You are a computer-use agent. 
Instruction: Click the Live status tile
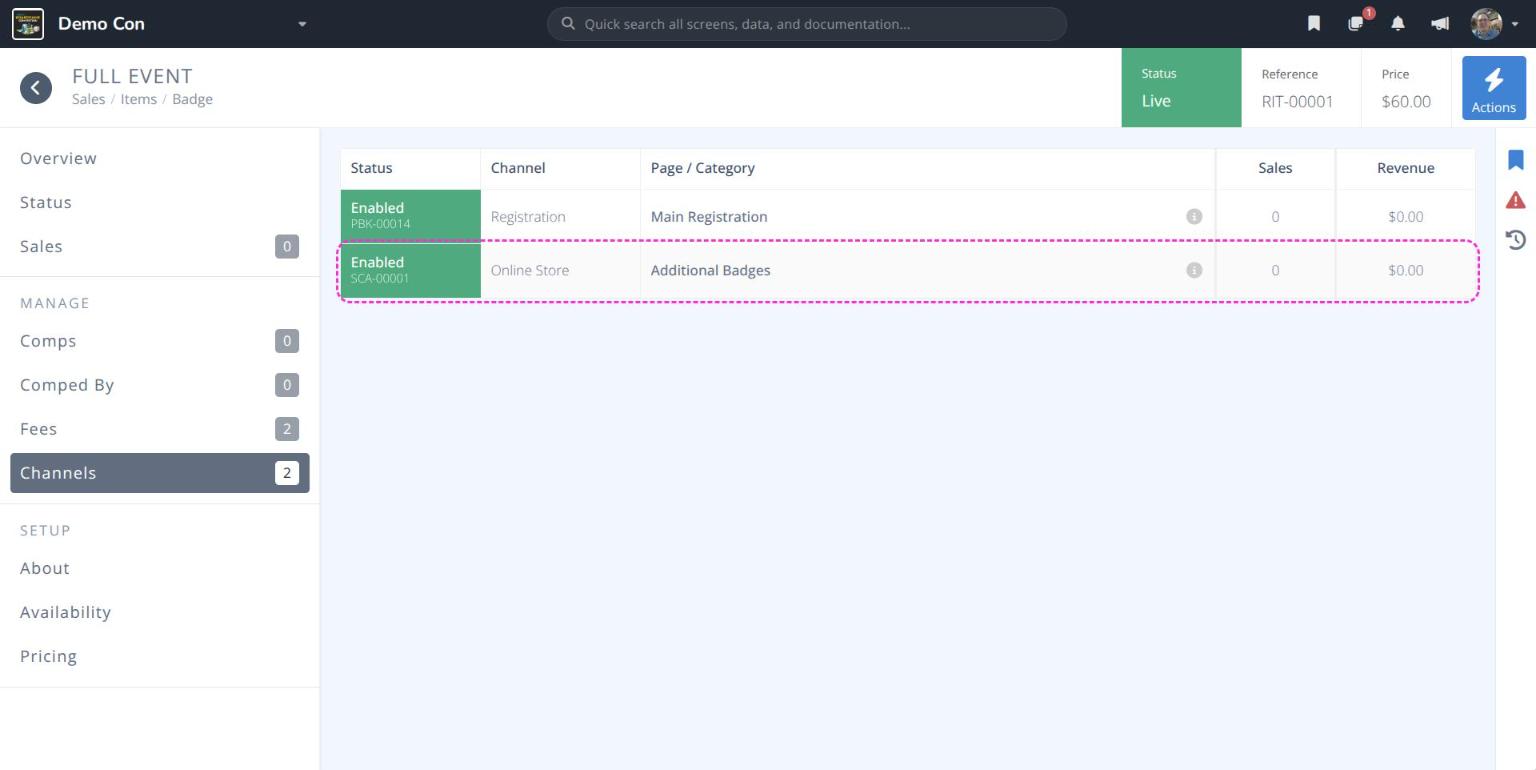click(x=1181, y=88)
